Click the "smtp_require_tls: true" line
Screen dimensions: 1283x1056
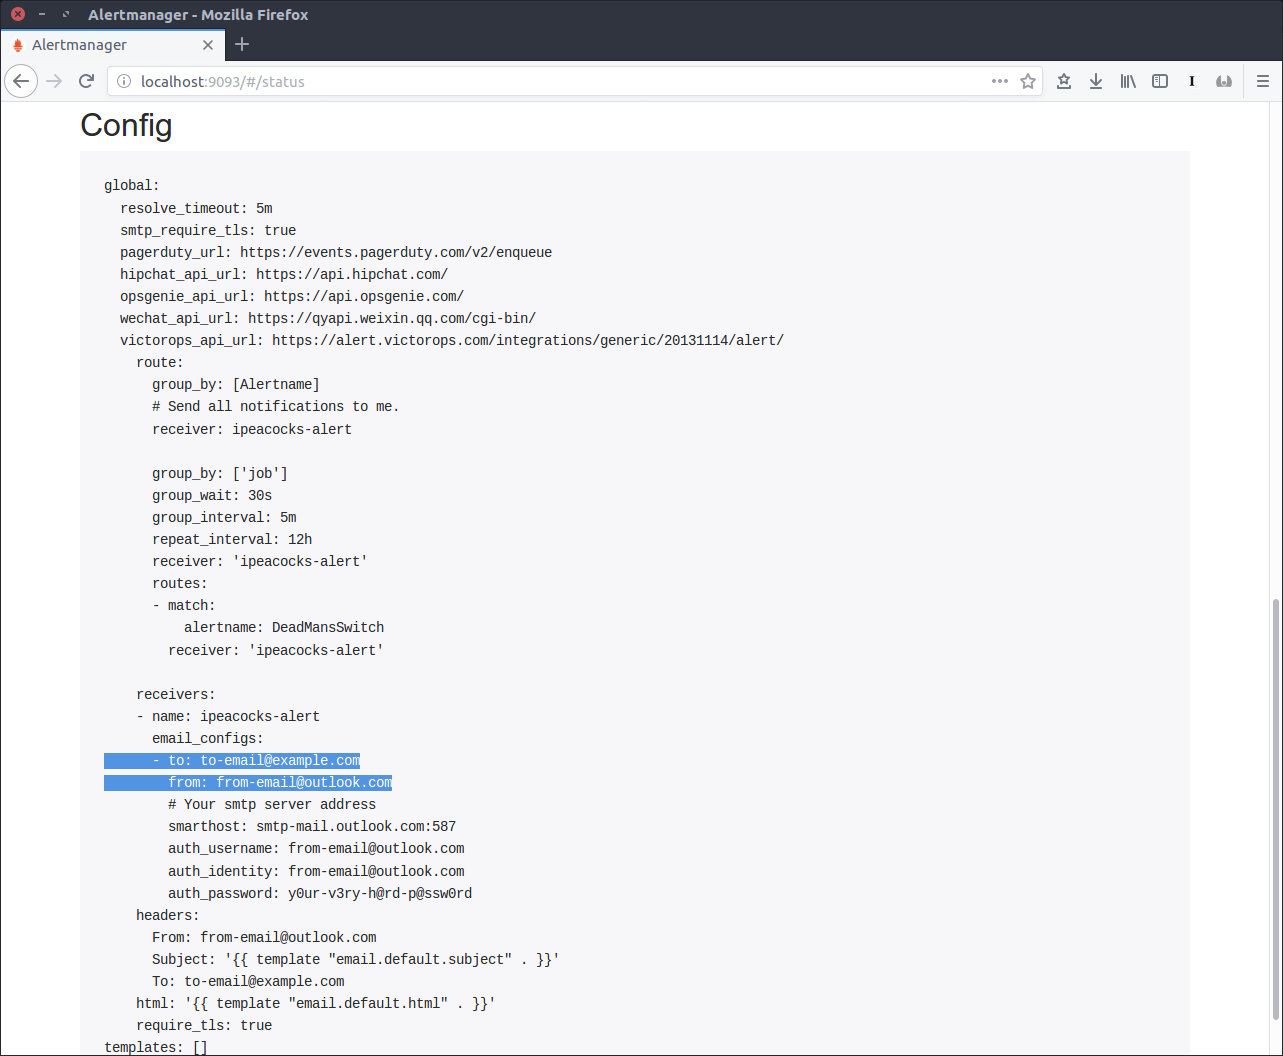coord(208,230)
